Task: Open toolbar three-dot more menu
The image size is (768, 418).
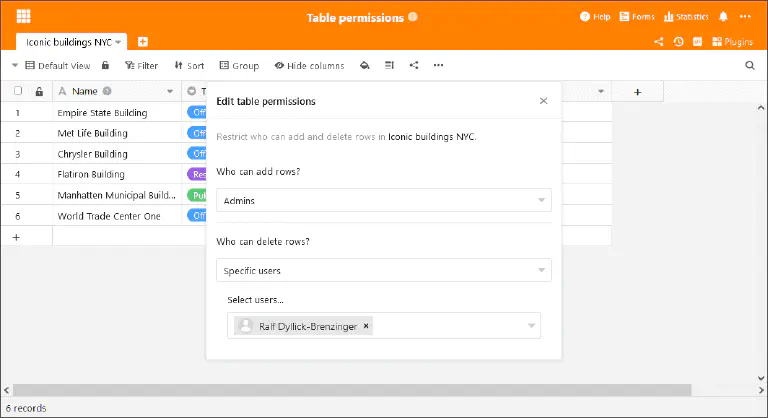Action: (438, 65)
